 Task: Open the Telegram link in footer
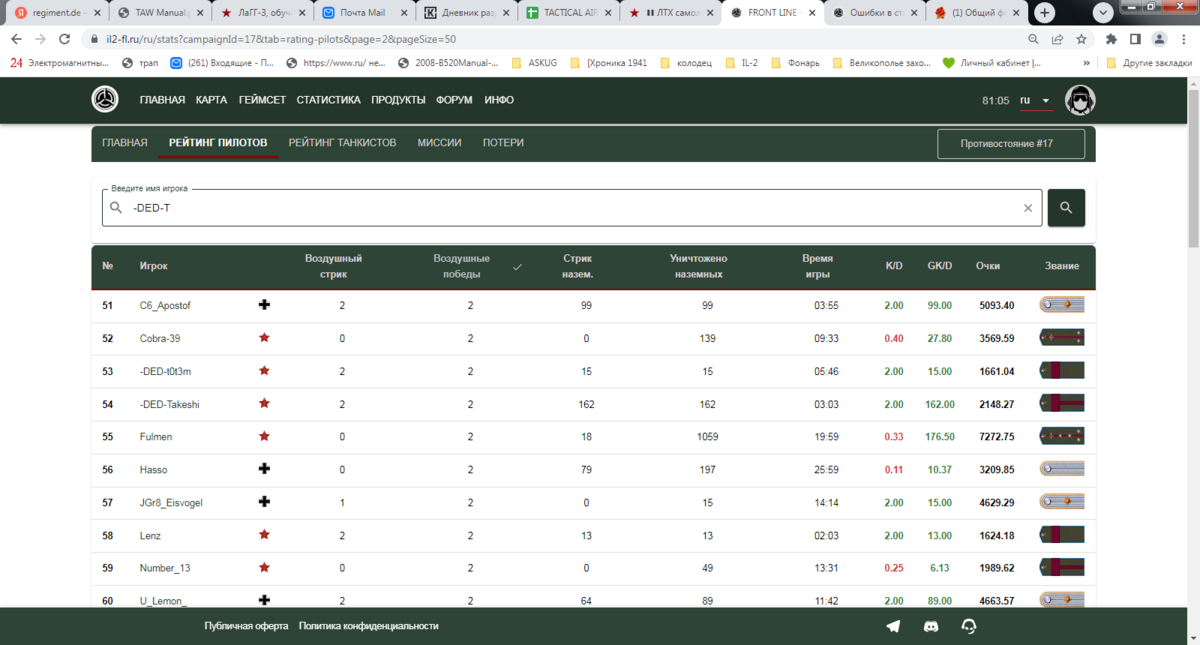(x=893, y=626)
